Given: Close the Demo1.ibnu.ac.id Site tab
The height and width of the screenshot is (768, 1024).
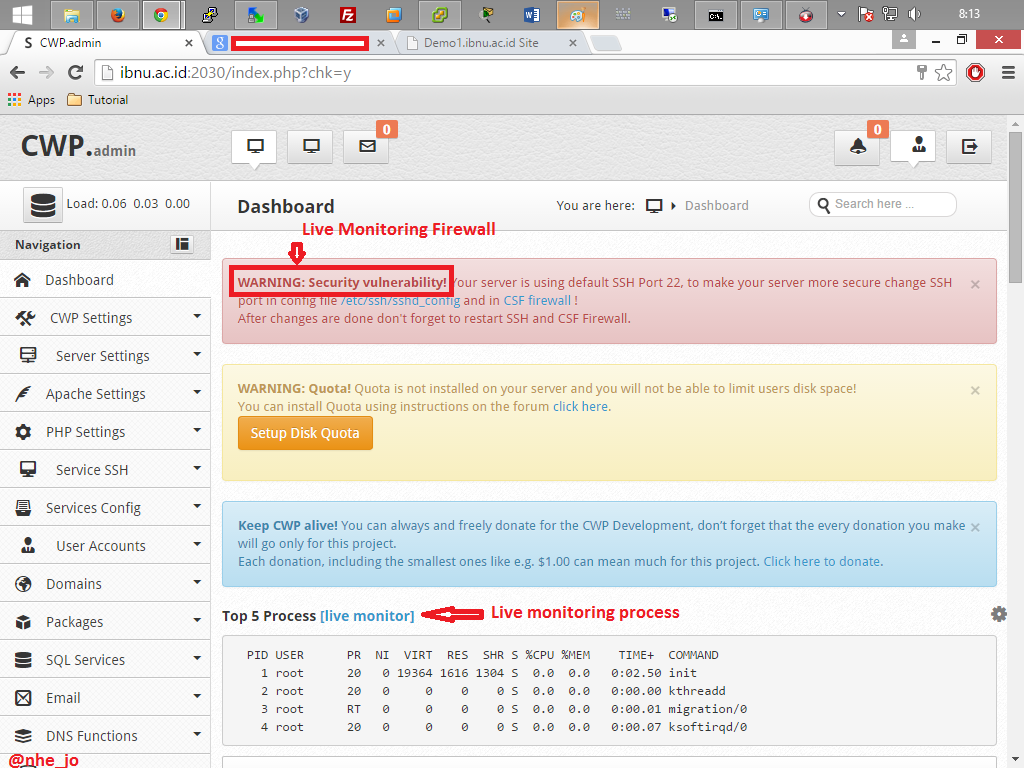Looking at the screenshot, I should click(573, 43).
